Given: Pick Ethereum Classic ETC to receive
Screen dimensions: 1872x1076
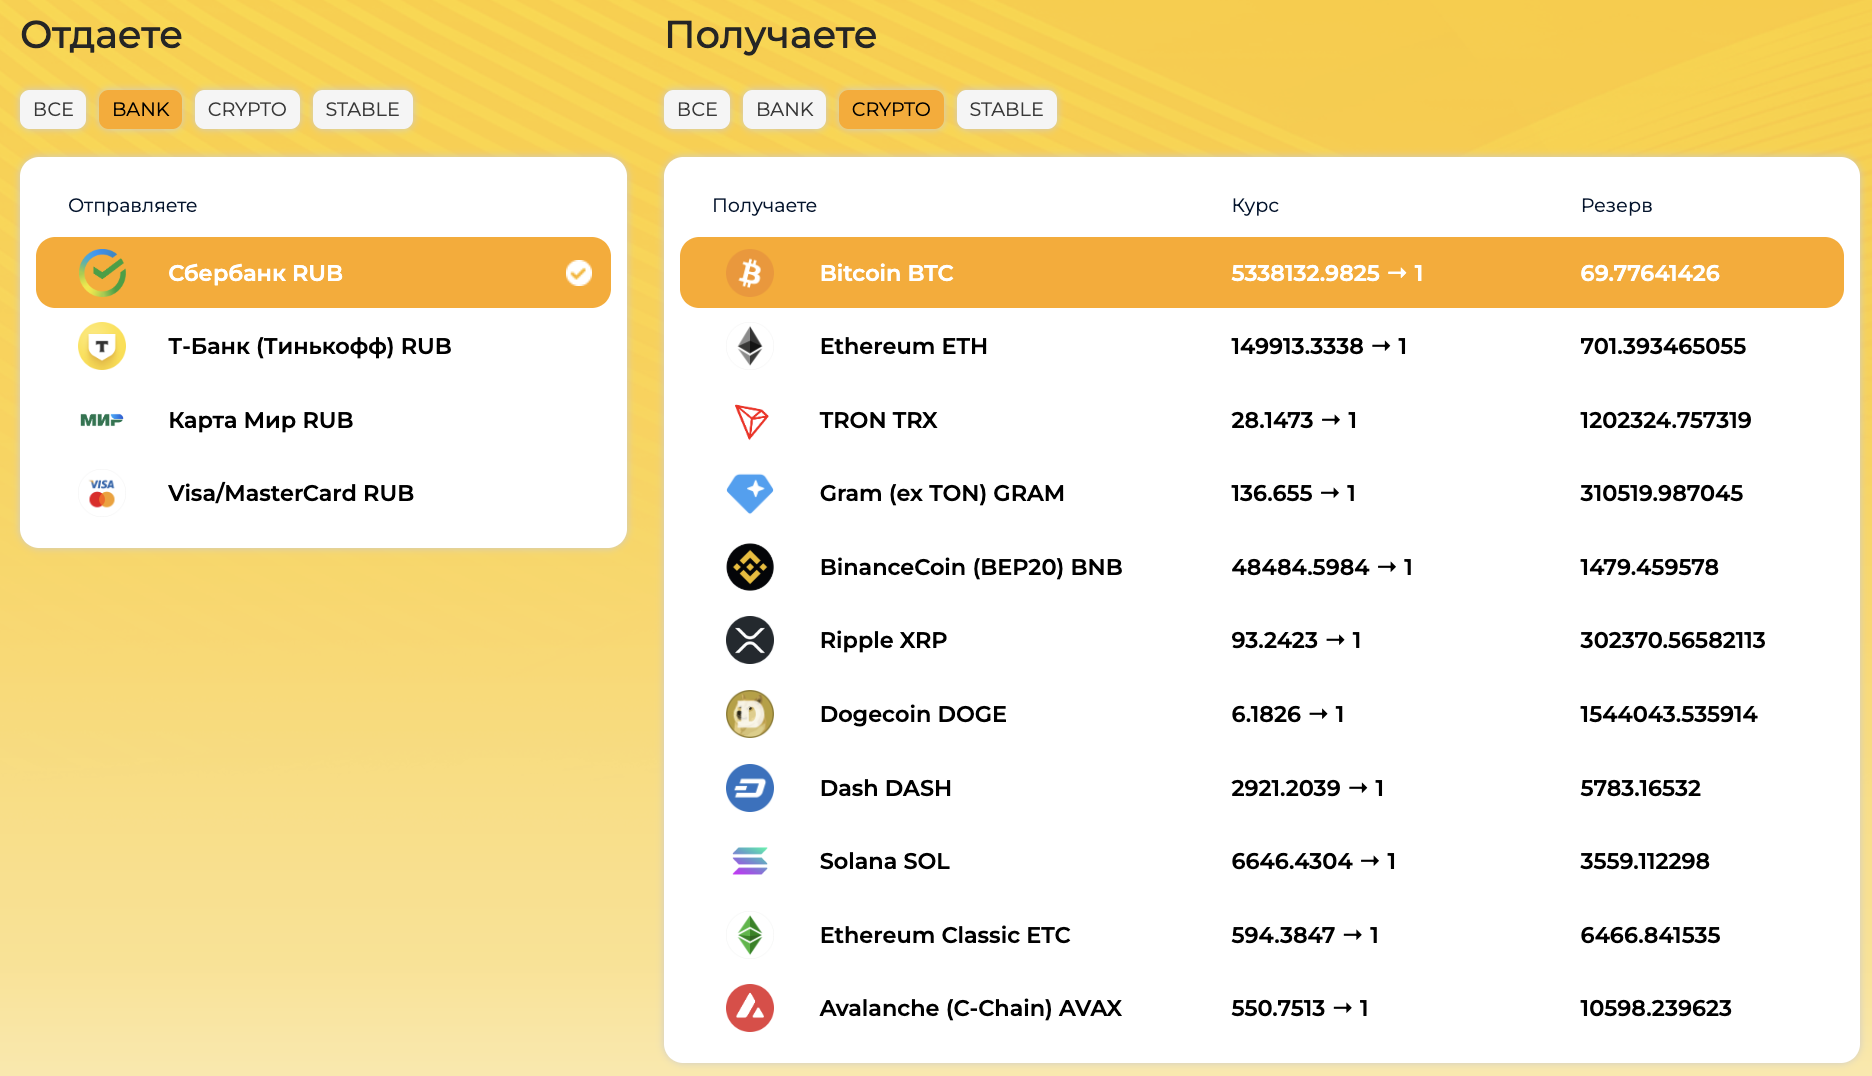Looking at the screenshot, I should (x=1262, y=935).
